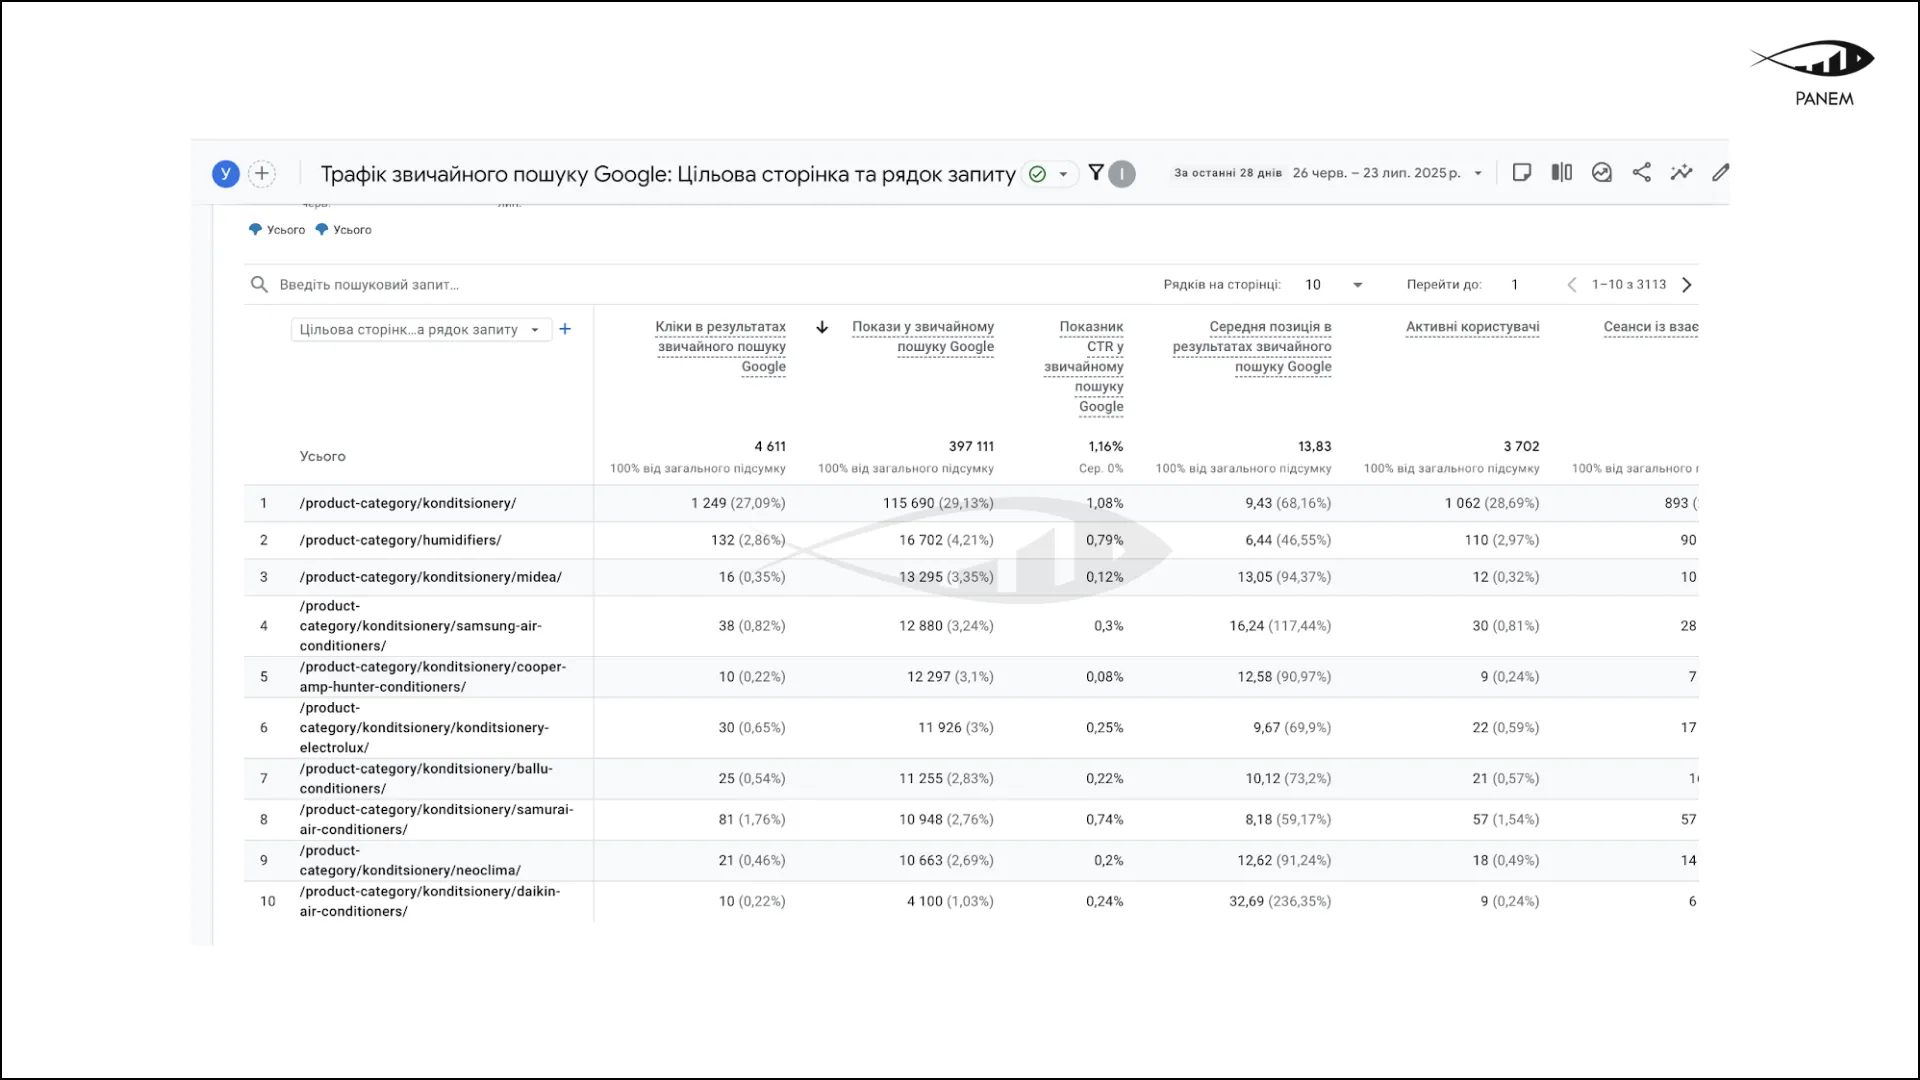The width and height of the screenshot is (1920, 1080).
Task: Share this report via share icon
Action: point(1642,173)
